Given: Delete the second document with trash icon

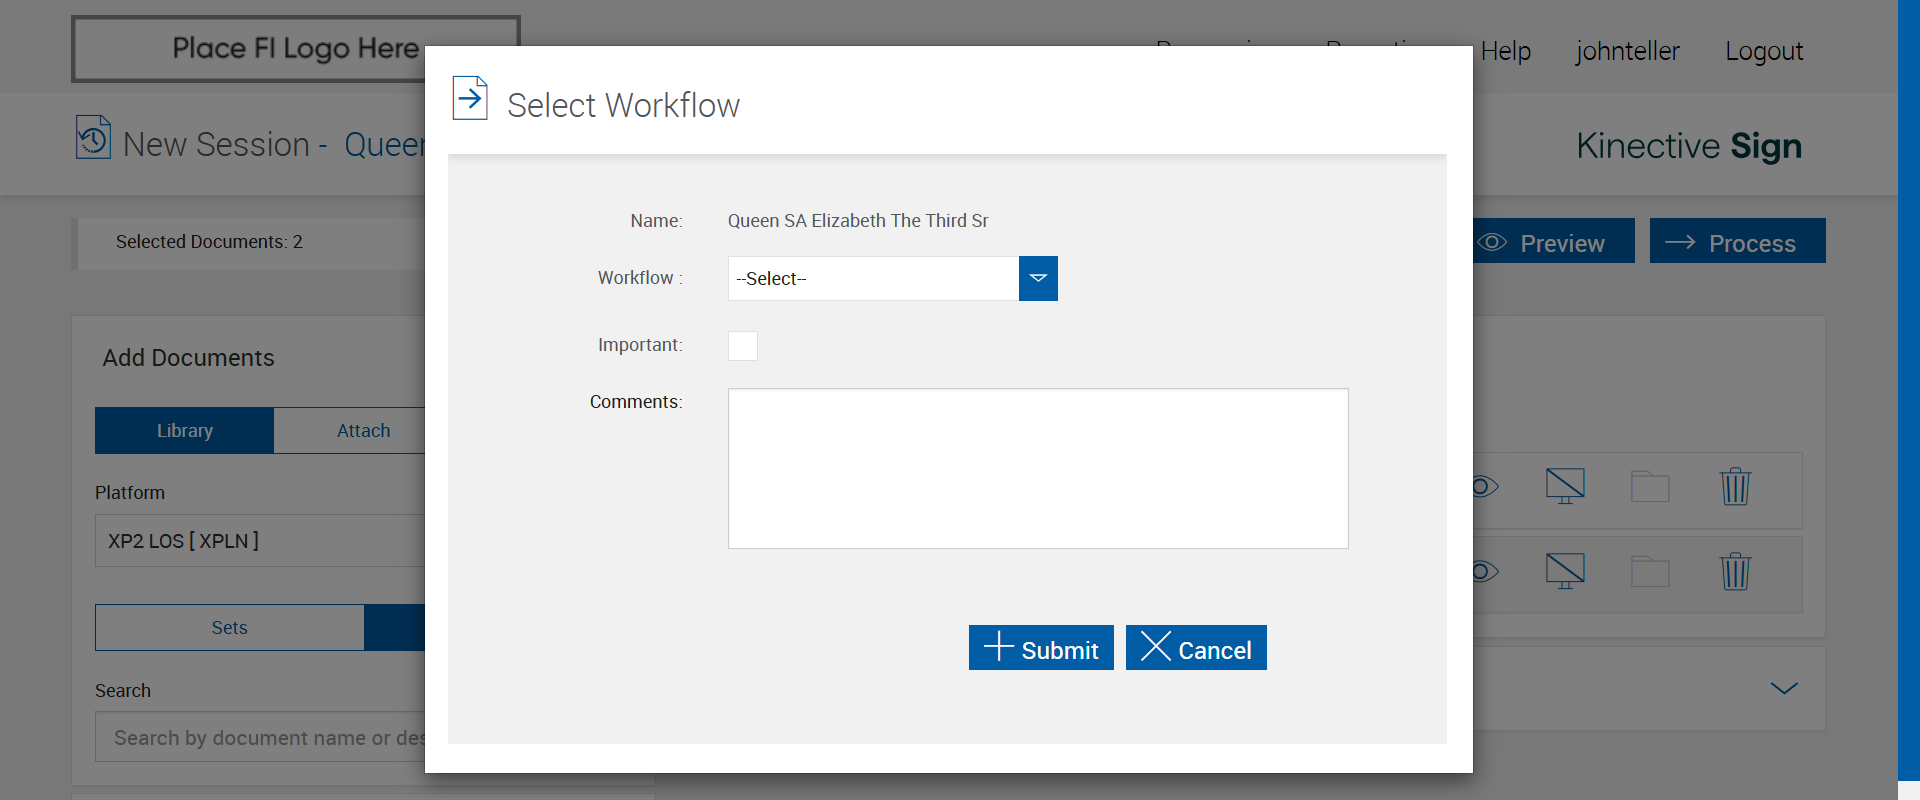Looking at the screenshot, I should coord(1735,572).
